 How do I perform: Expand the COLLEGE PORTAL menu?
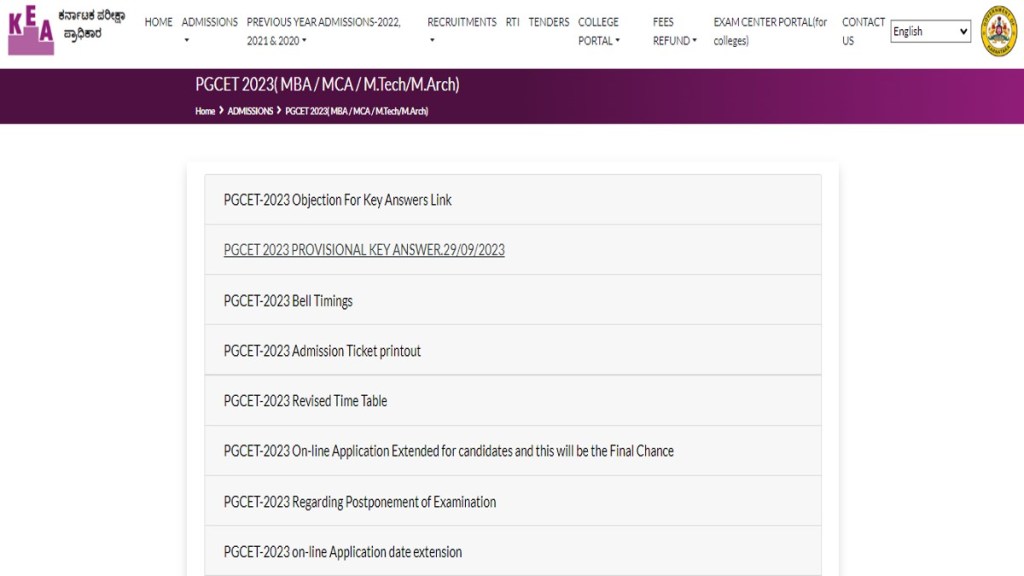pos(599,31)
